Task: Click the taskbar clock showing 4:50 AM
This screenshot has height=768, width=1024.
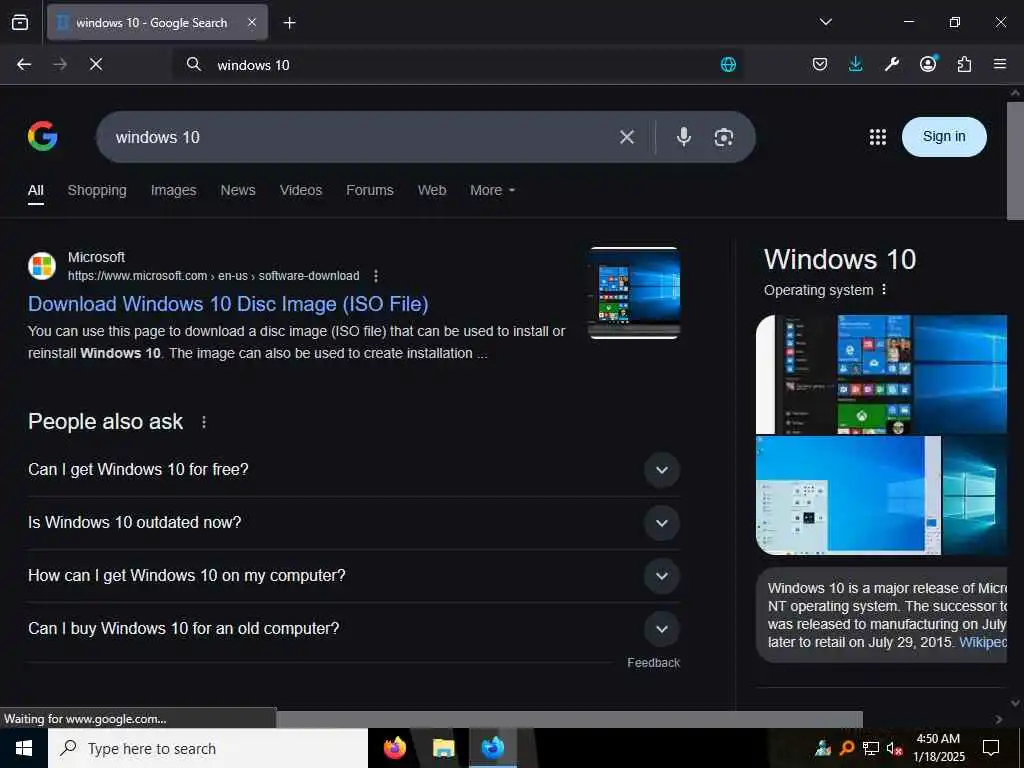Action: pos(938,748)
